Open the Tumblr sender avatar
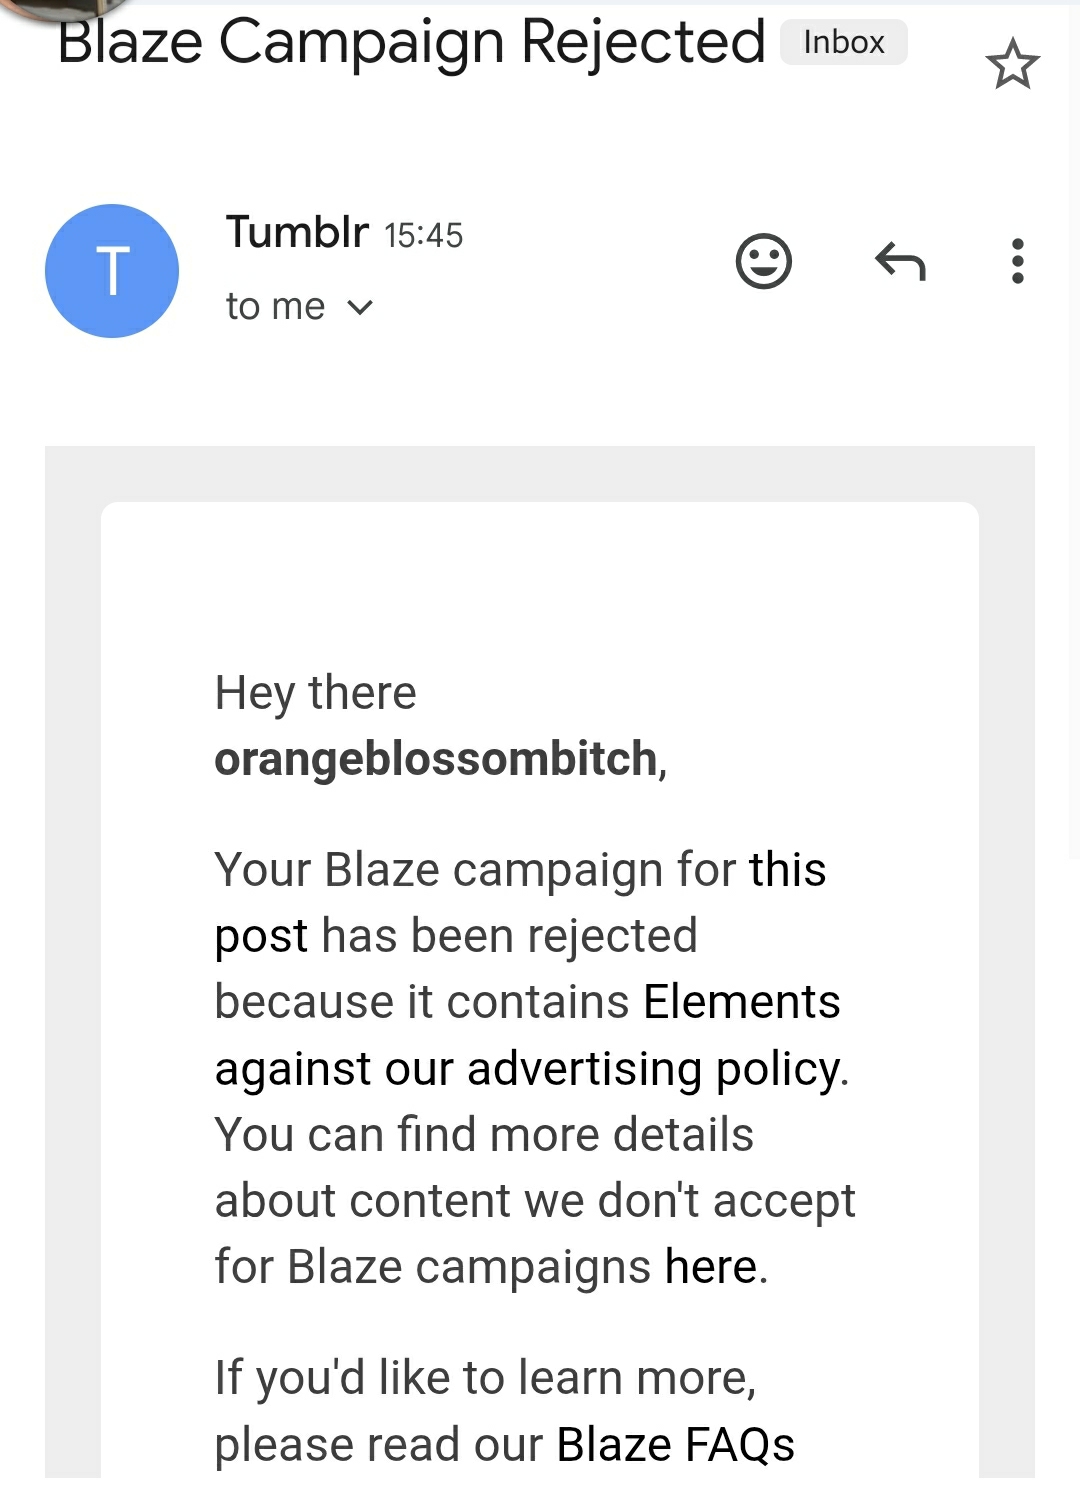1080x1507 pixels. click(112, 271)
